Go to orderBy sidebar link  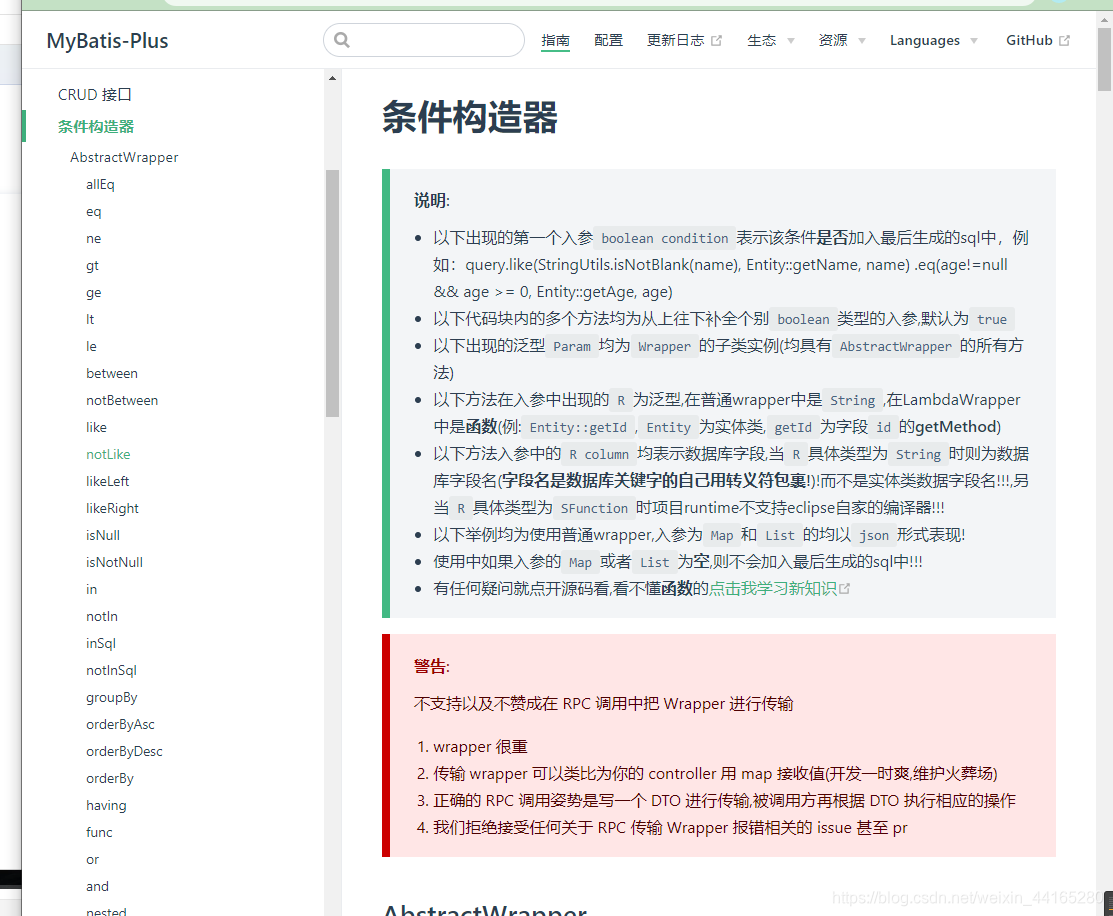[110, 778]
